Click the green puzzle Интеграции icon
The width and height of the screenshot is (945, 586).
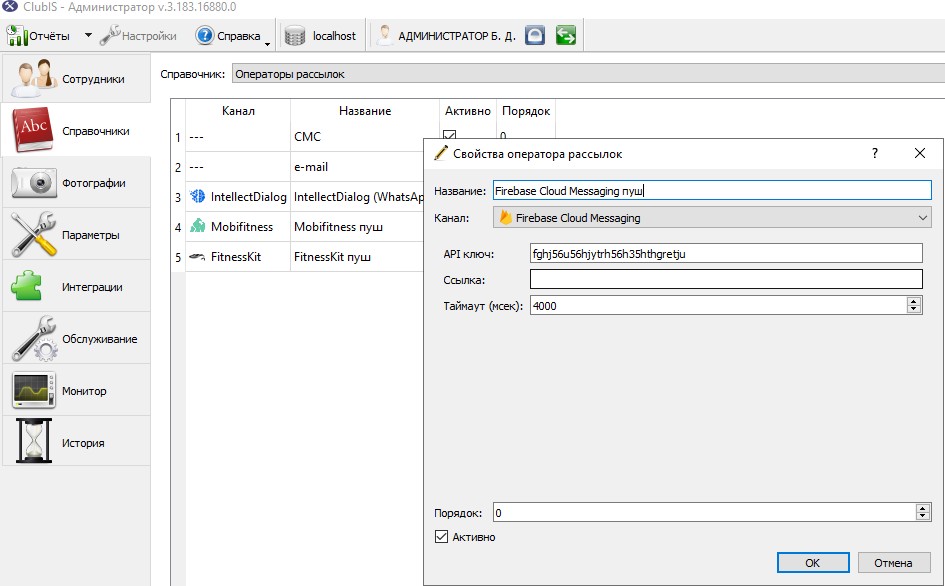click(27, 286)
